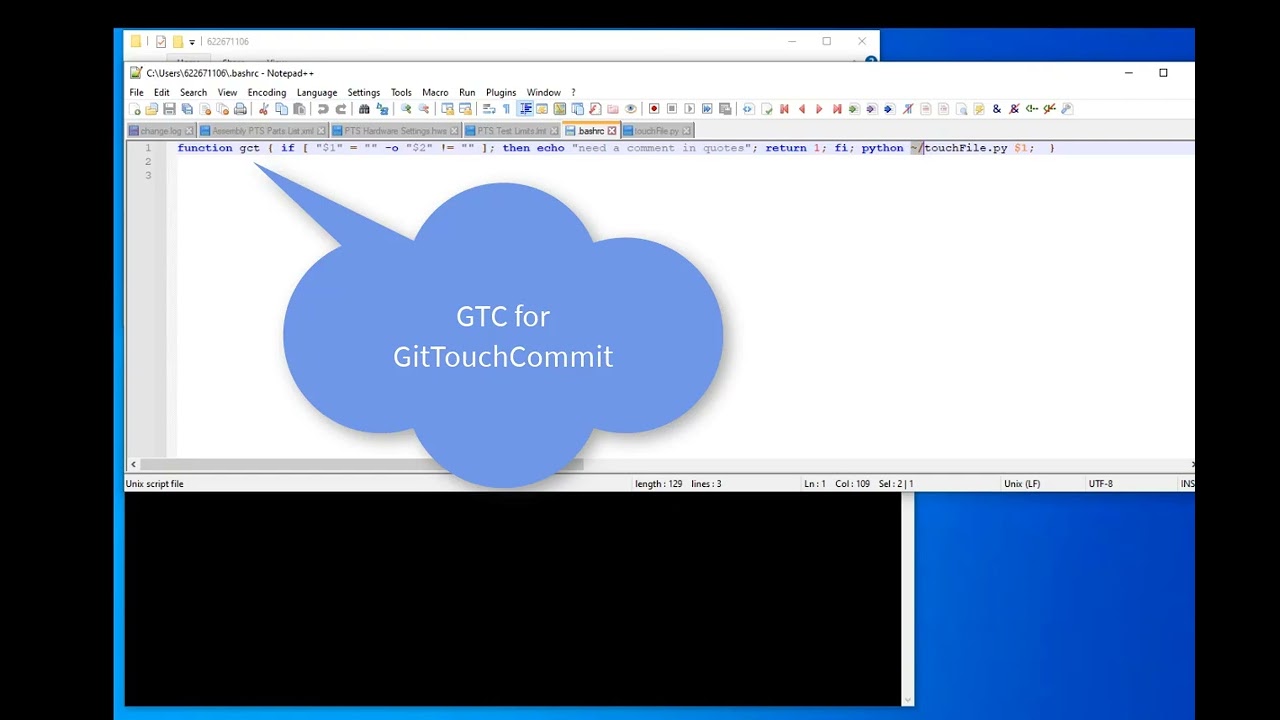Image resolution: width=1280 pixels, height=720 pixels.
Task: Click the Save Recorded Macro icon
Action: point(725,109)
